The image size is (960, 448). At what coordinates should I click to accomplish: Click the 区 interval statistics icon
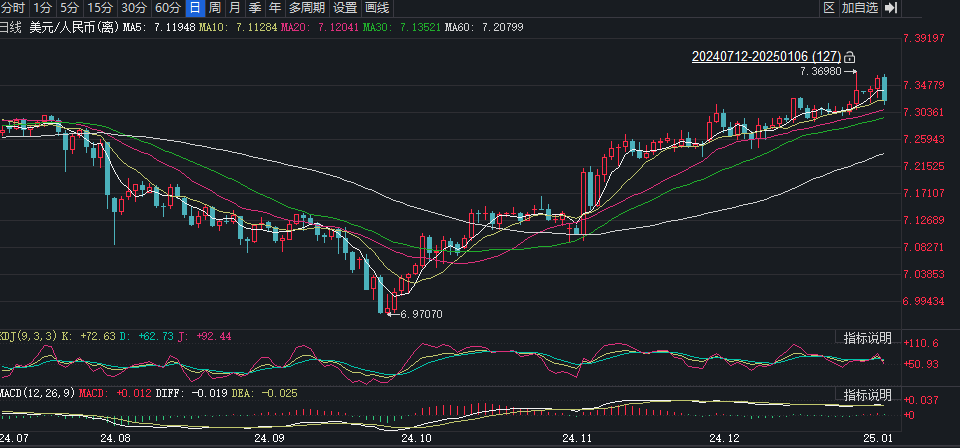coord(828,8)
